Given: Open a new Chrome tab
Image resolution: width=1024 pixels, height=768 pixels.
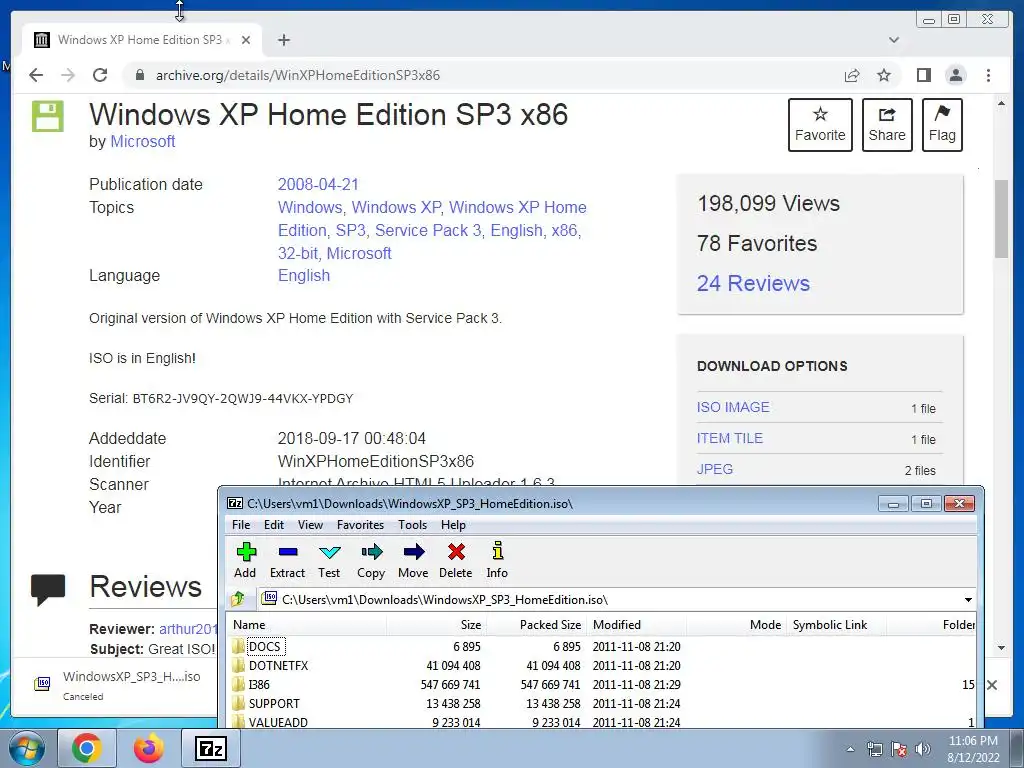Looking at the screenshot, I should coord(283,40).
